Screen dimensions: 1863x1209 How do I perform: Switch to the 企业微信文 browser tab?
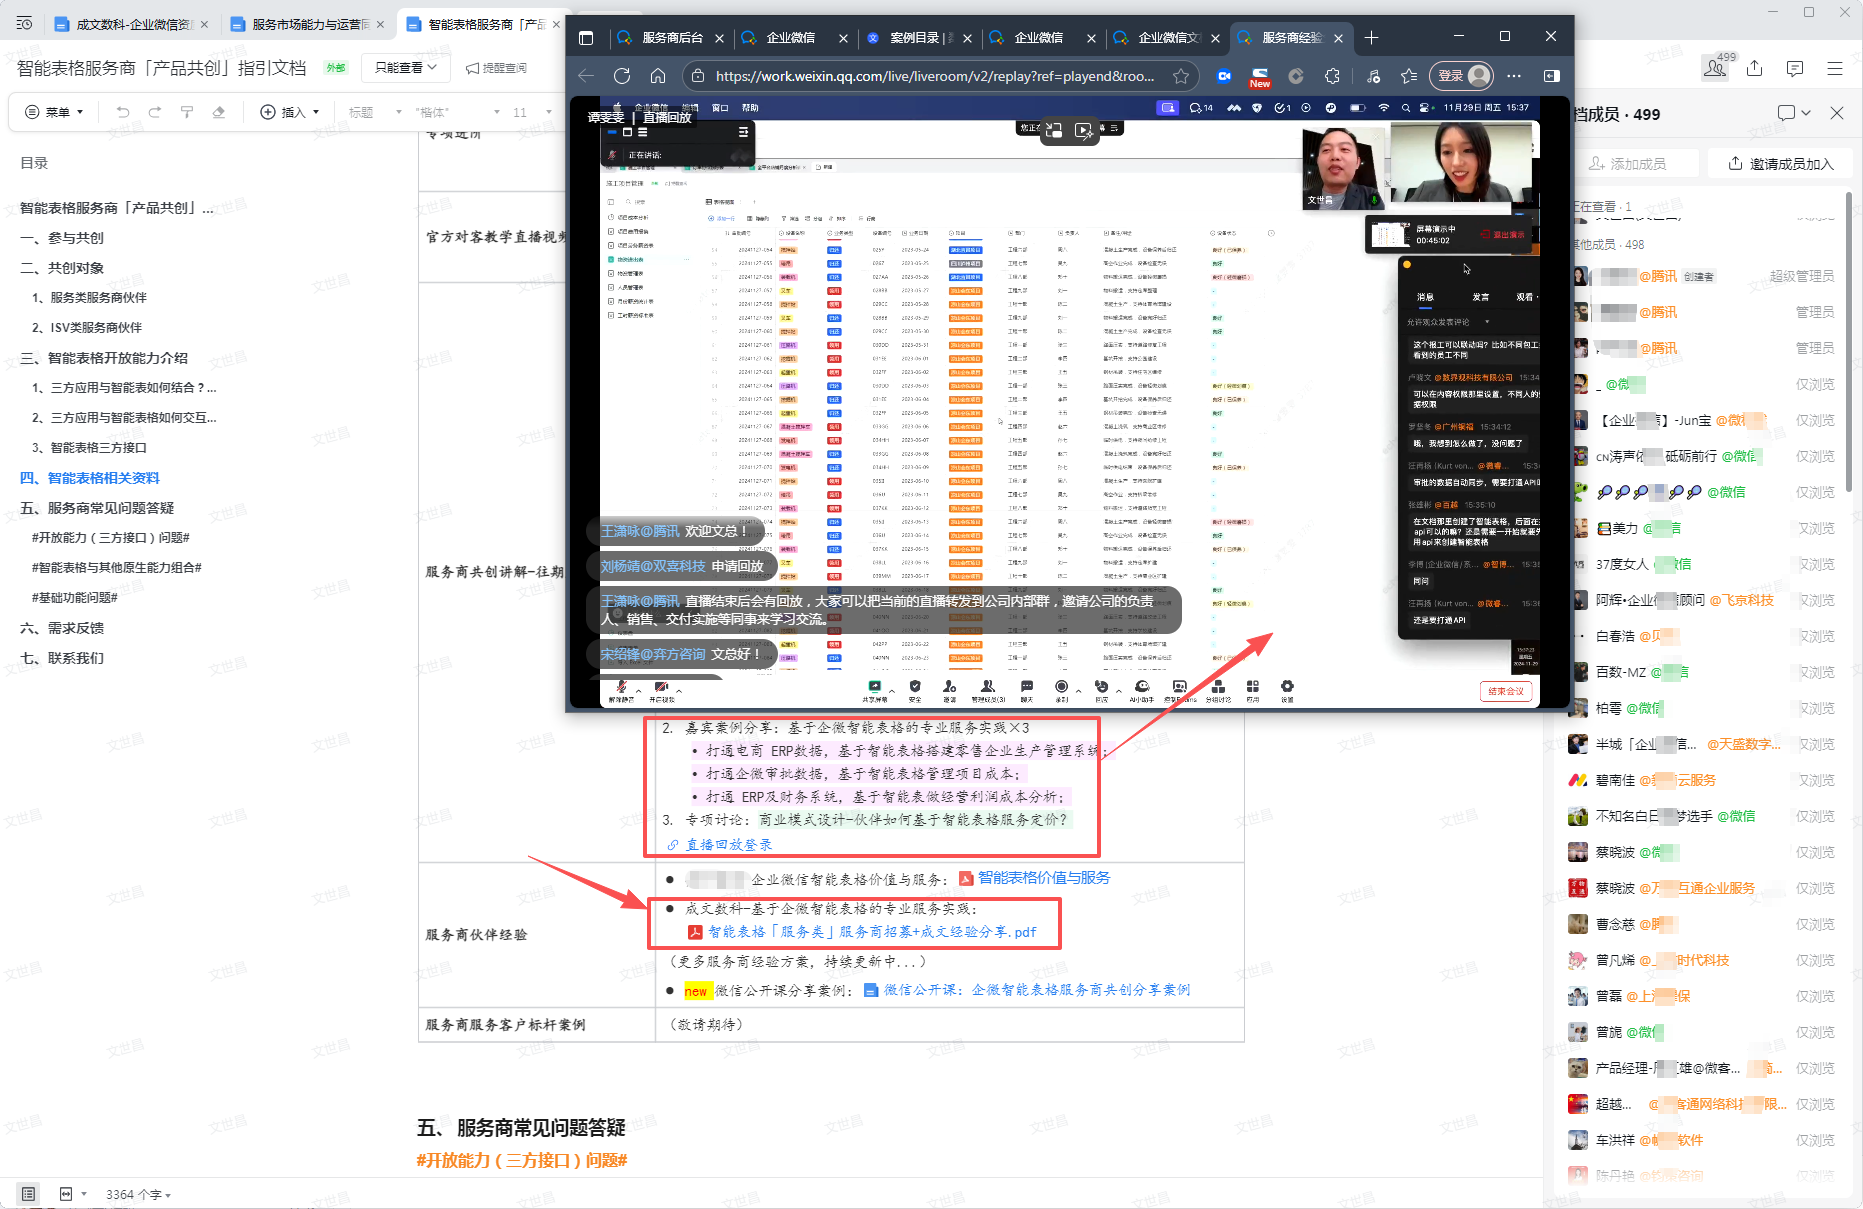tap(1166, 38)
